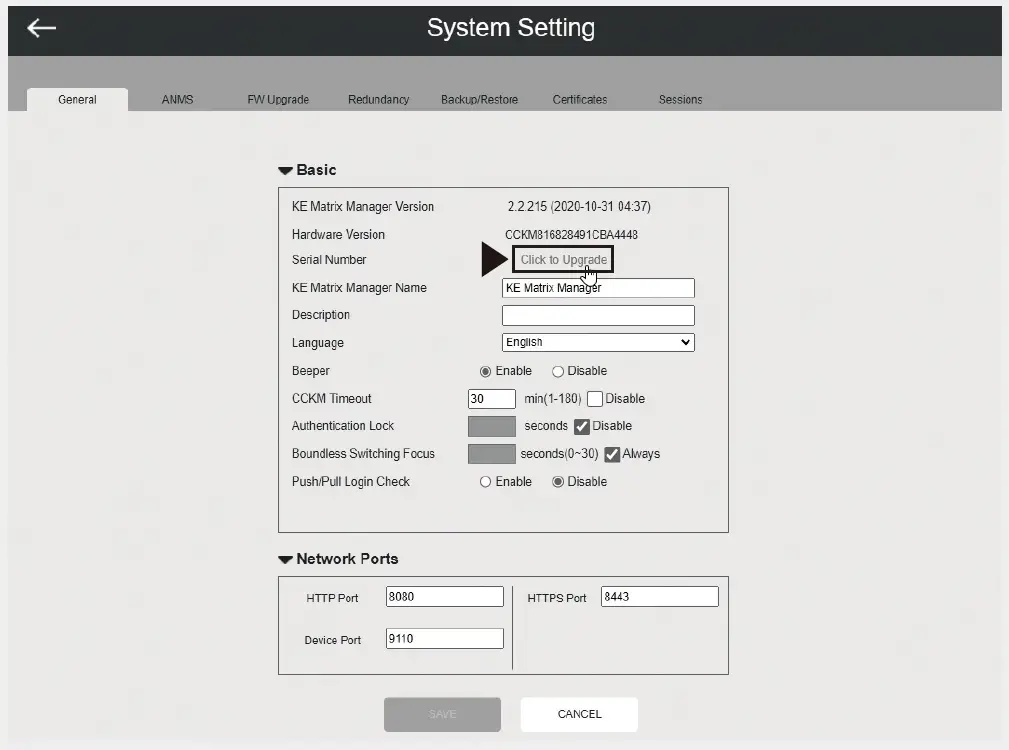This screenshot has width=1009, height=750.
Task: Toggle the Always checkbox for Boundless Switching Focus
Action: [613, 453]
